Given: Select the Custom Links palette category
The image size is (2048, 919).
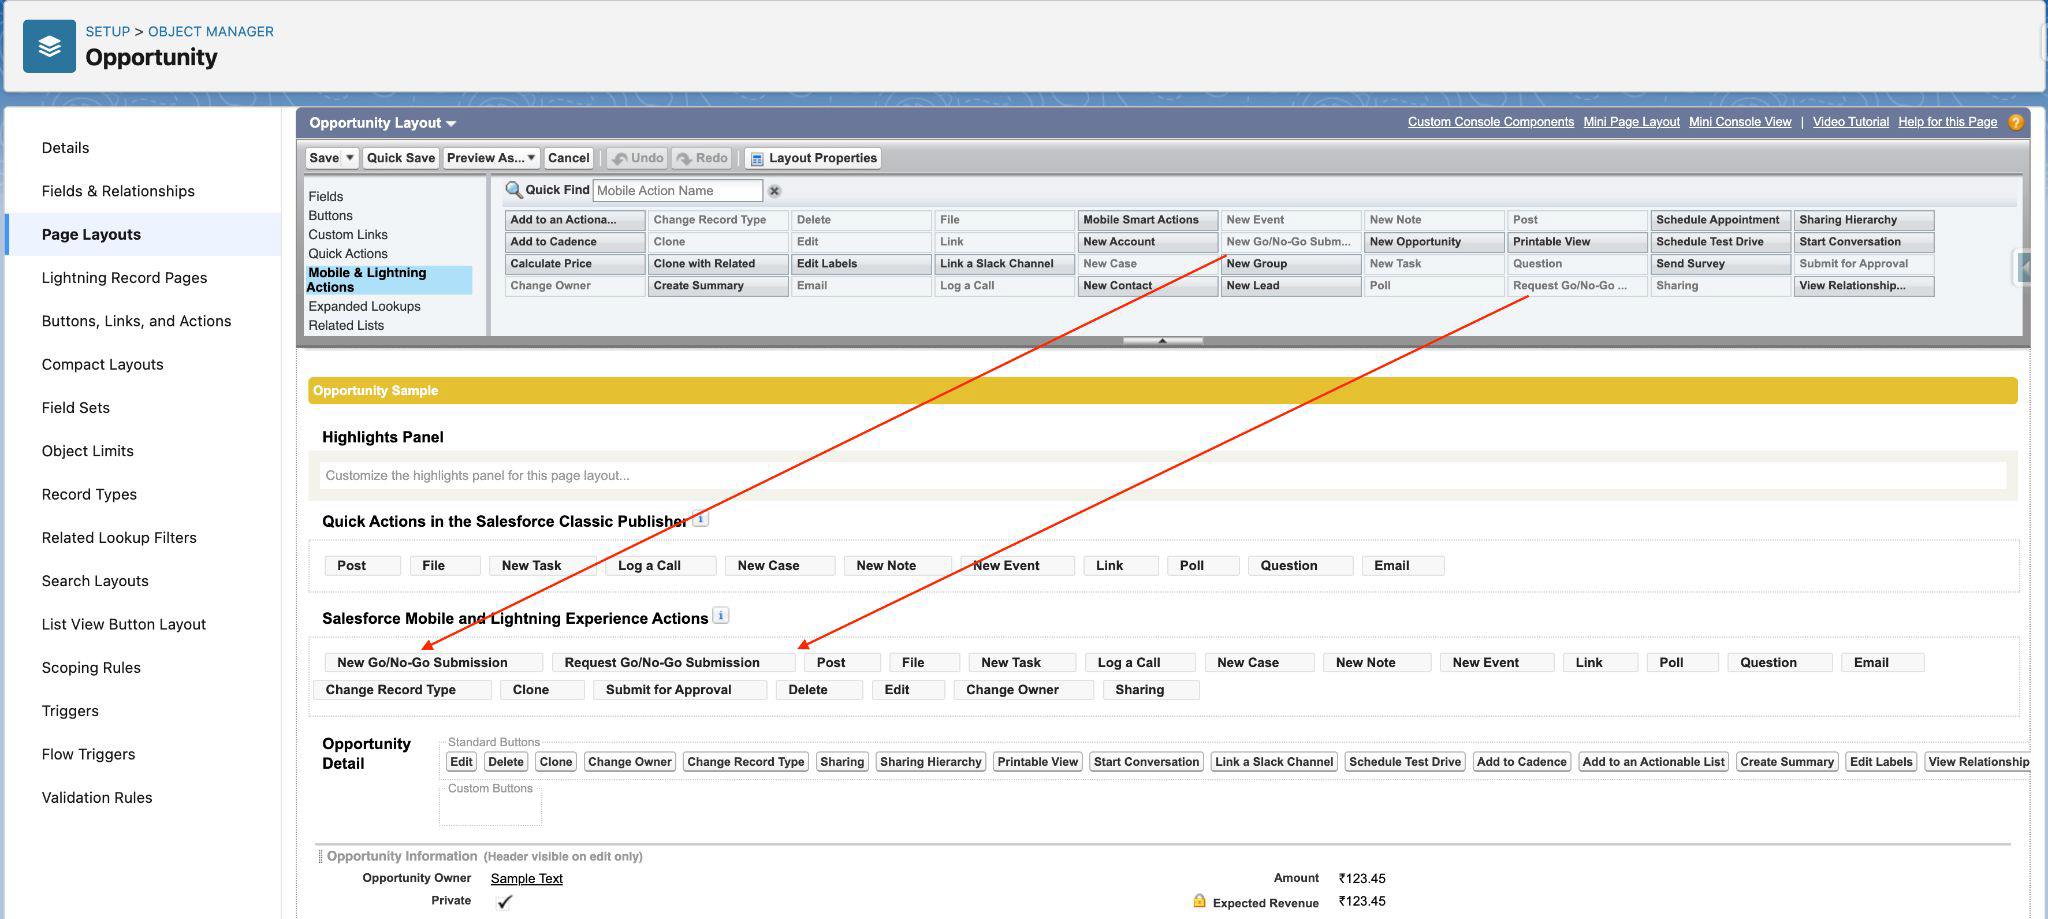Looking at the screenshot, I should pyautogui.click(x=348, y=234).
